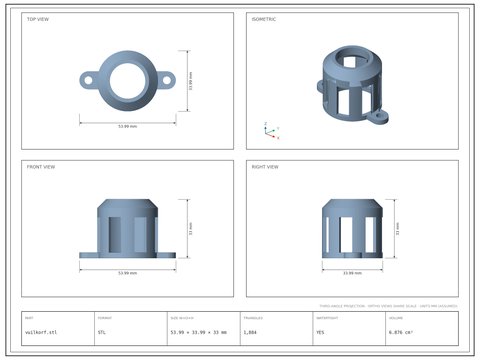Select the 33.99 mm width dimension in right view
This screenshot has height=360, width=480.
(x=352, y=270)
